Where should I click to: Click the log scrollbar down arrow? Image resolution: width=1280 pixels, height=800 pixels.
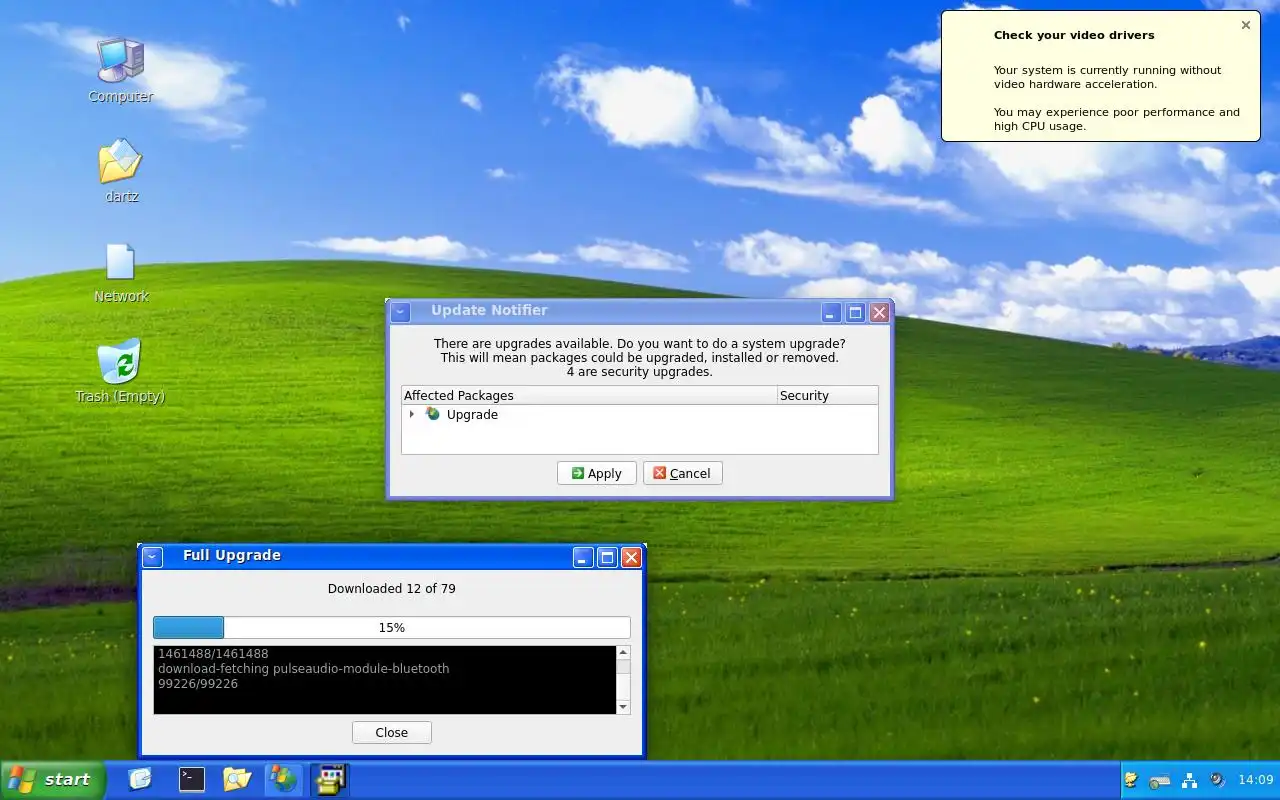[623, 707]
